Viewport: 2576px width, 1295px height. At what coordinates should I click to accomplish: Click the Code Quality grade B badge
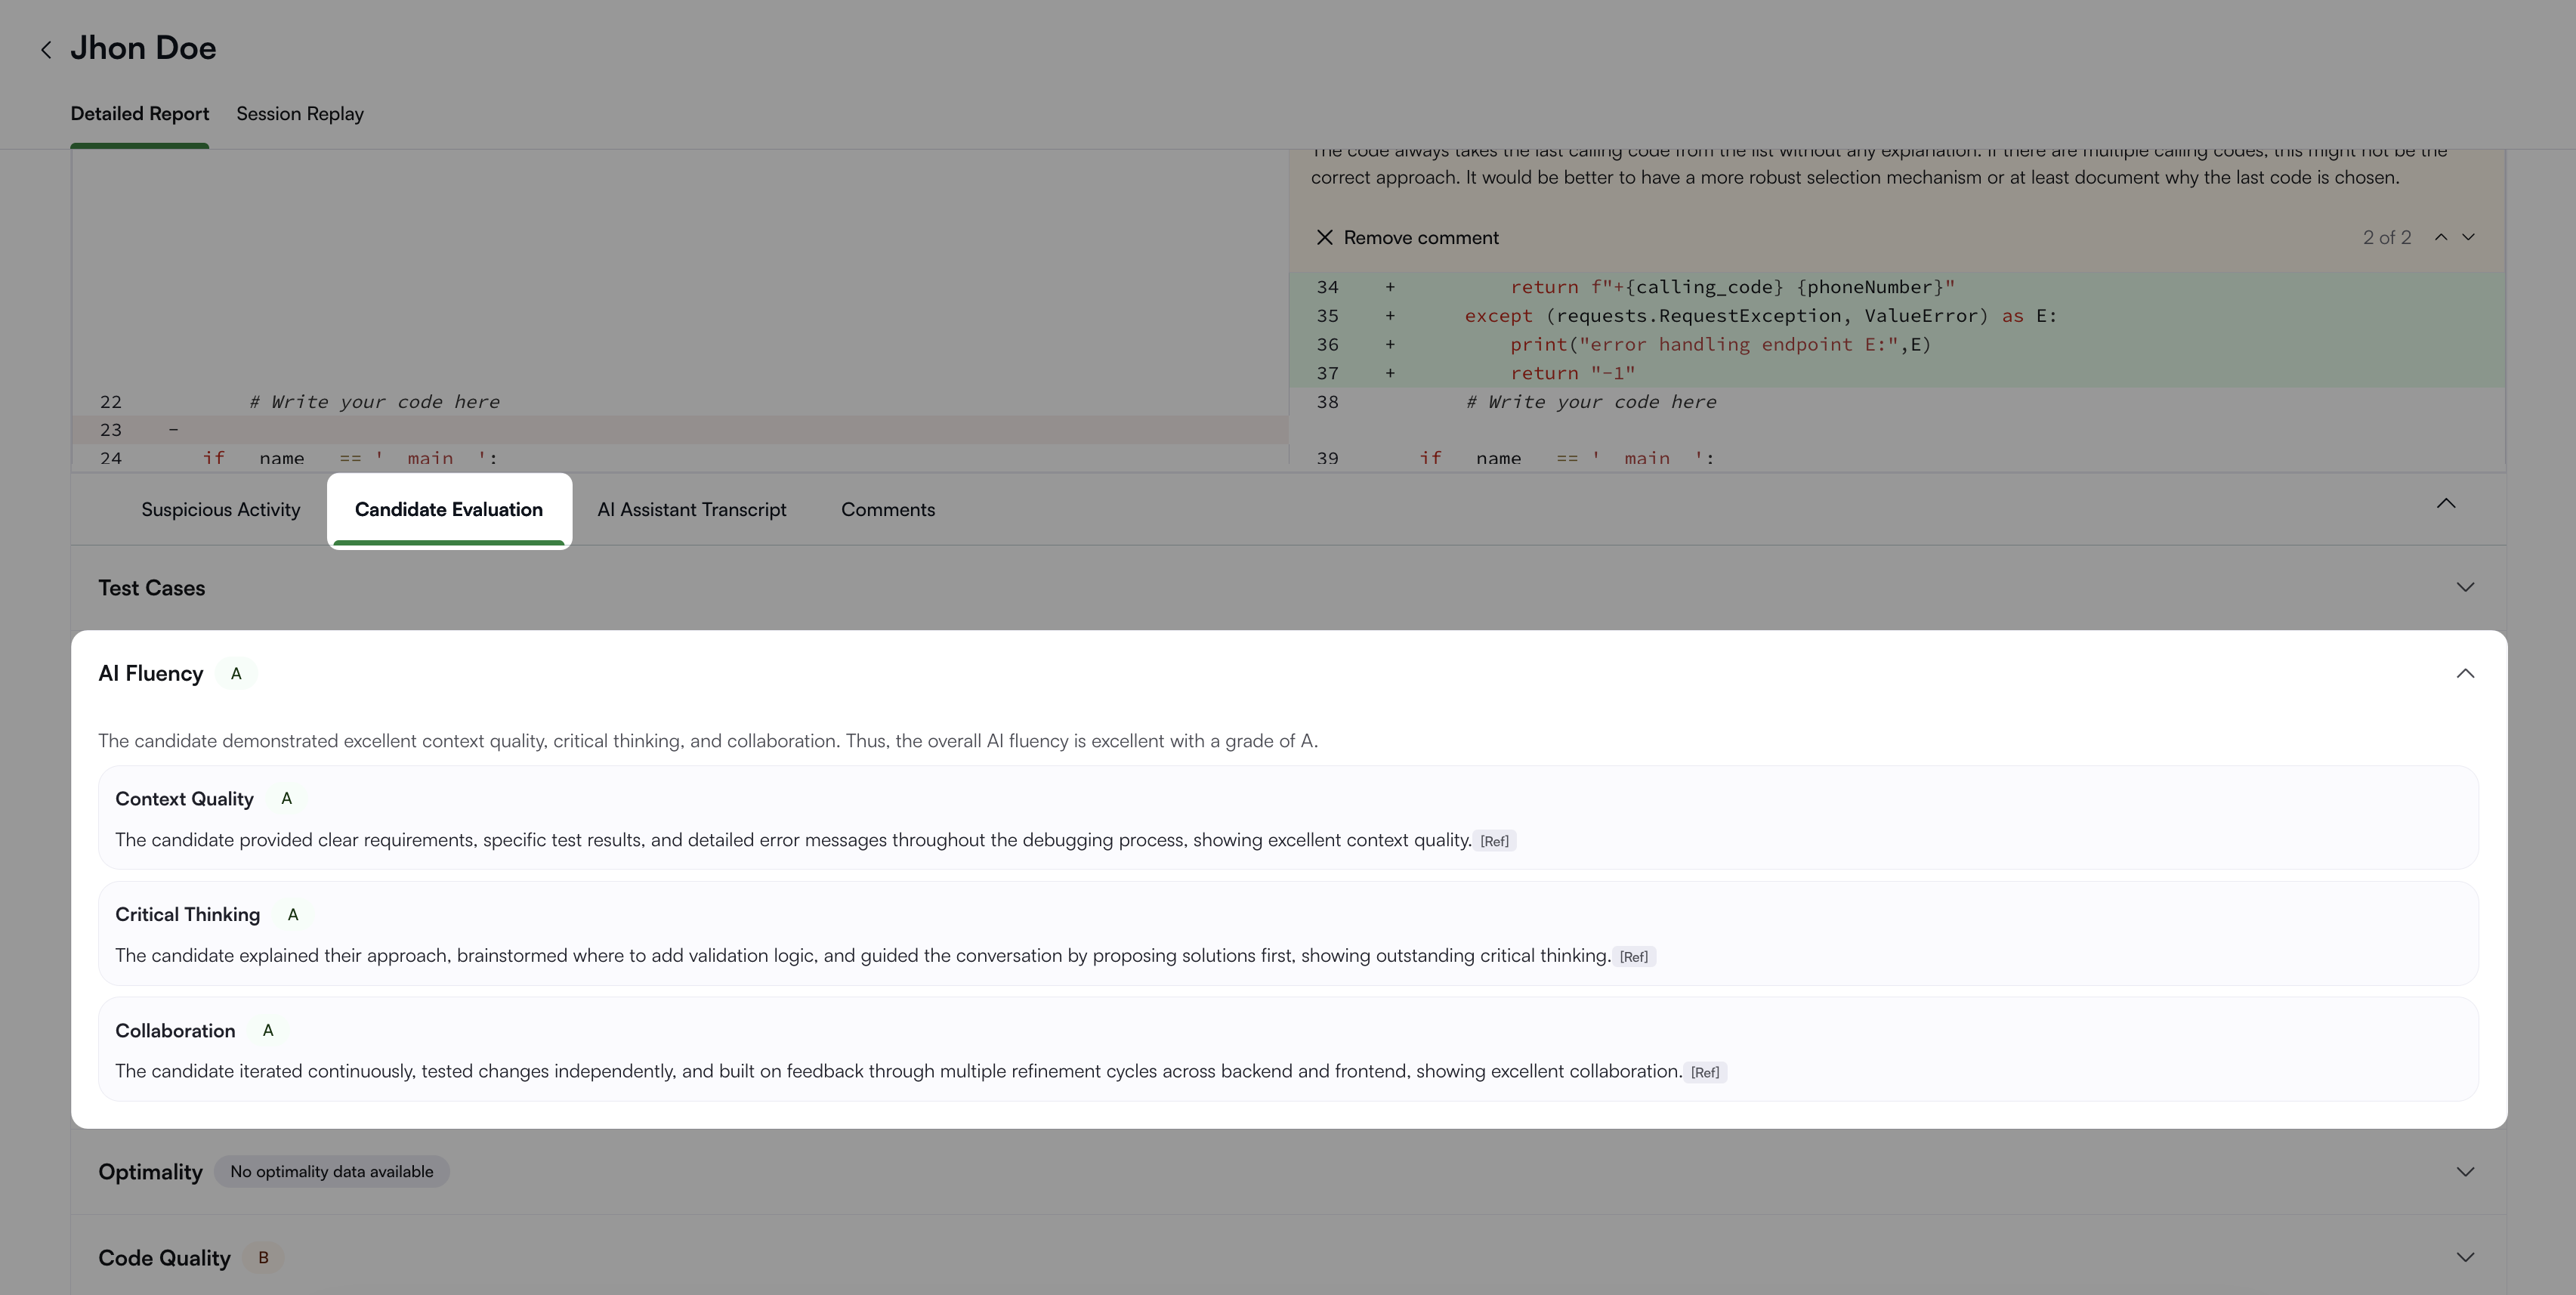(263, 1258)
